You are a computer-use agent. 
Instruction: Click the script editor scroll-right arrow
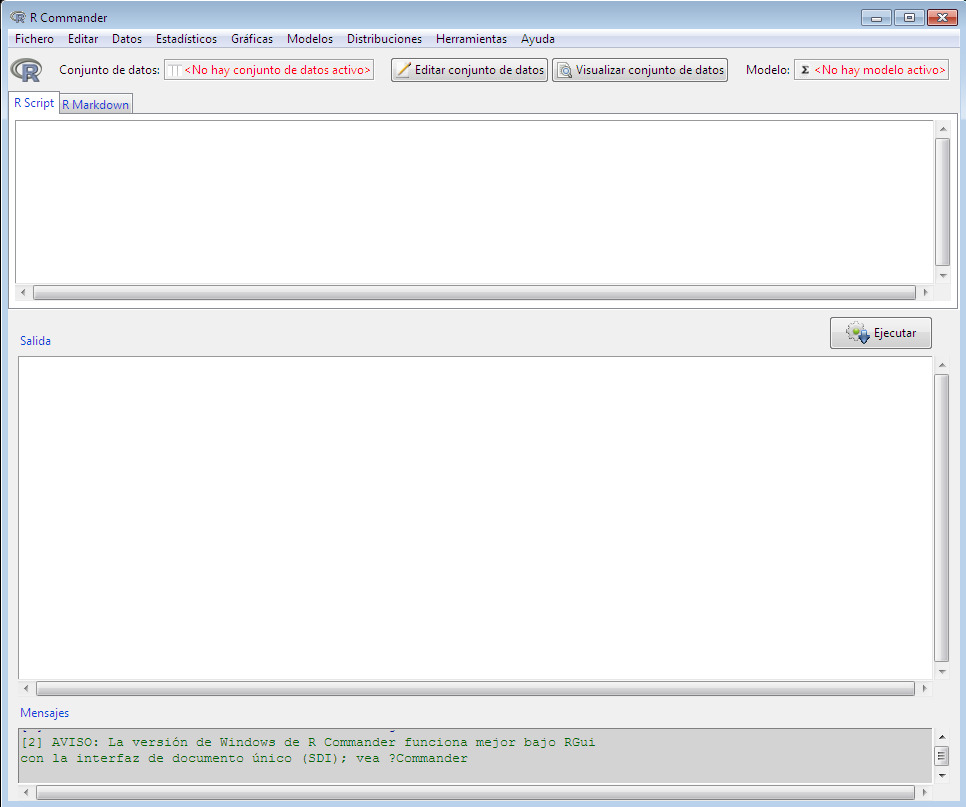click(x=925, y=293)
